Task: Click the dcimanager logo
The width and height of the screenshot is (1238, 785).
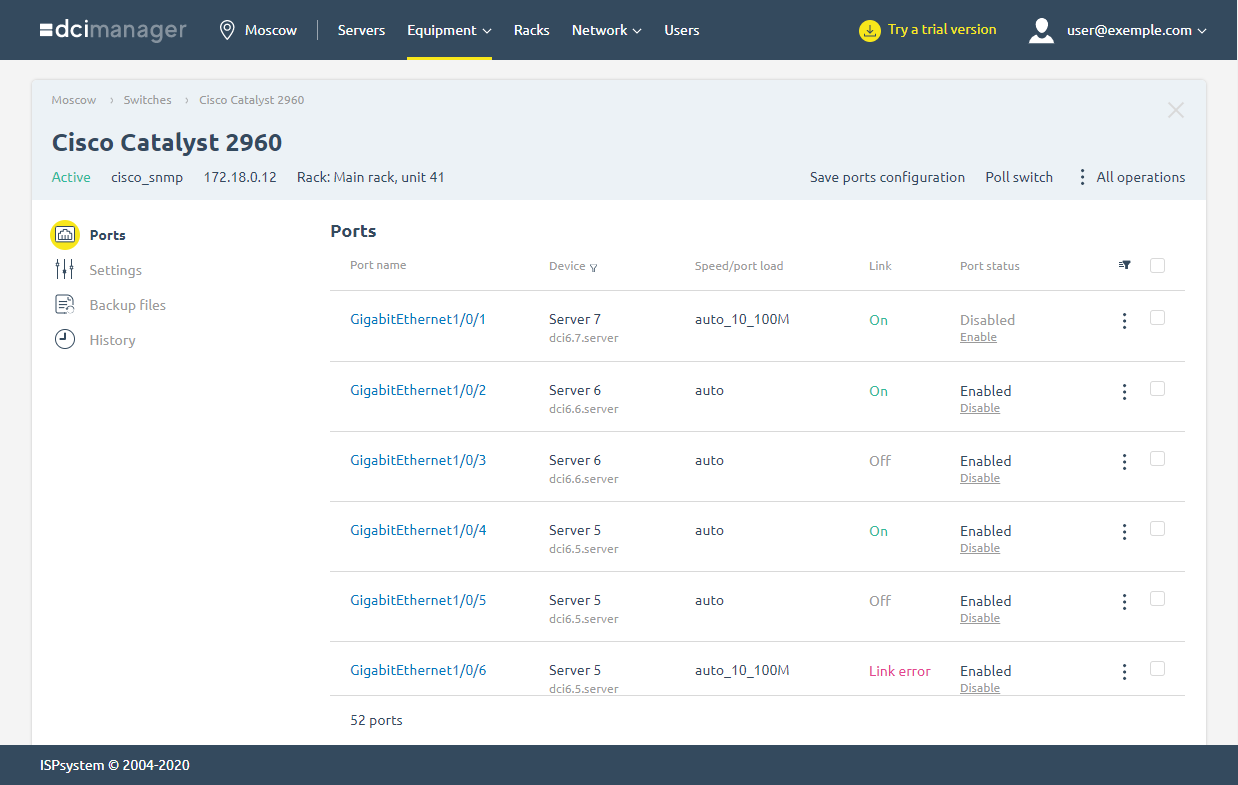Action: tap(113, 30)
